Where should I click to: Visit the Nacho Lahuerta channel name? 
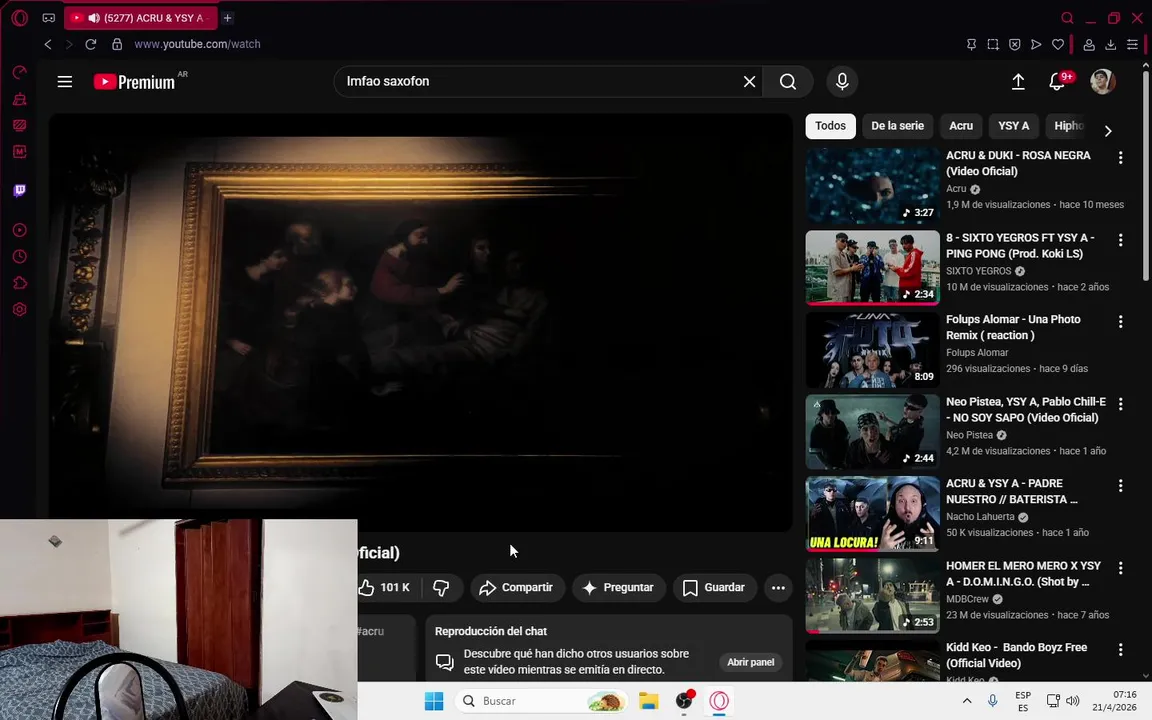(x=980, y=516)
